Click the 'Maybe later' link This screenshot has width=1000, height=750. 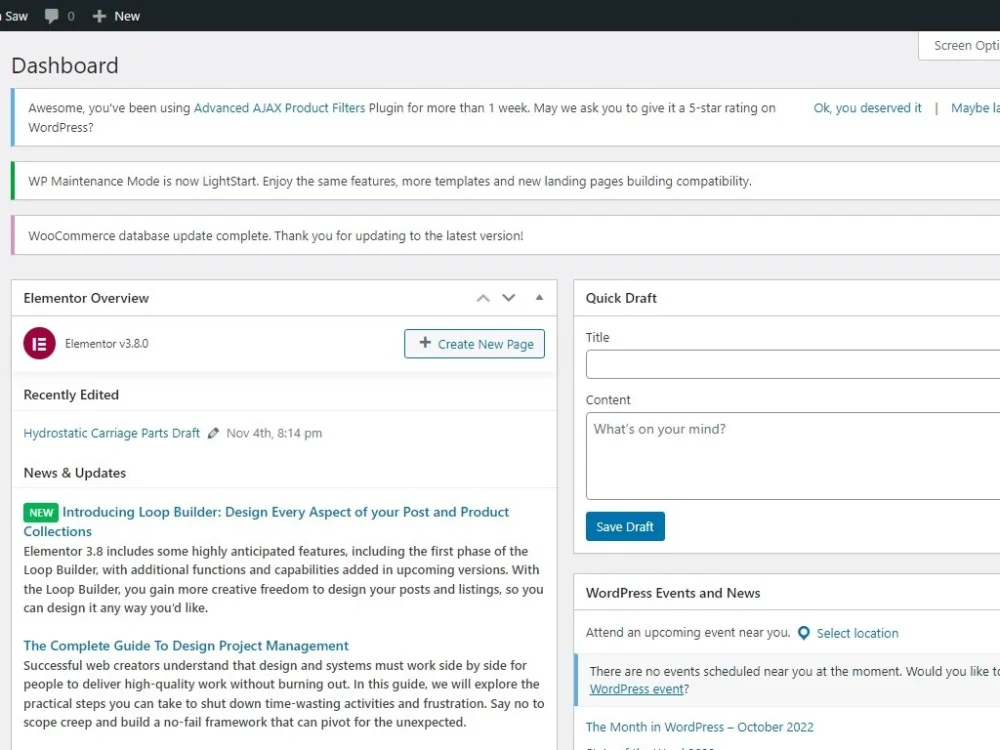(x=975, y=108)
